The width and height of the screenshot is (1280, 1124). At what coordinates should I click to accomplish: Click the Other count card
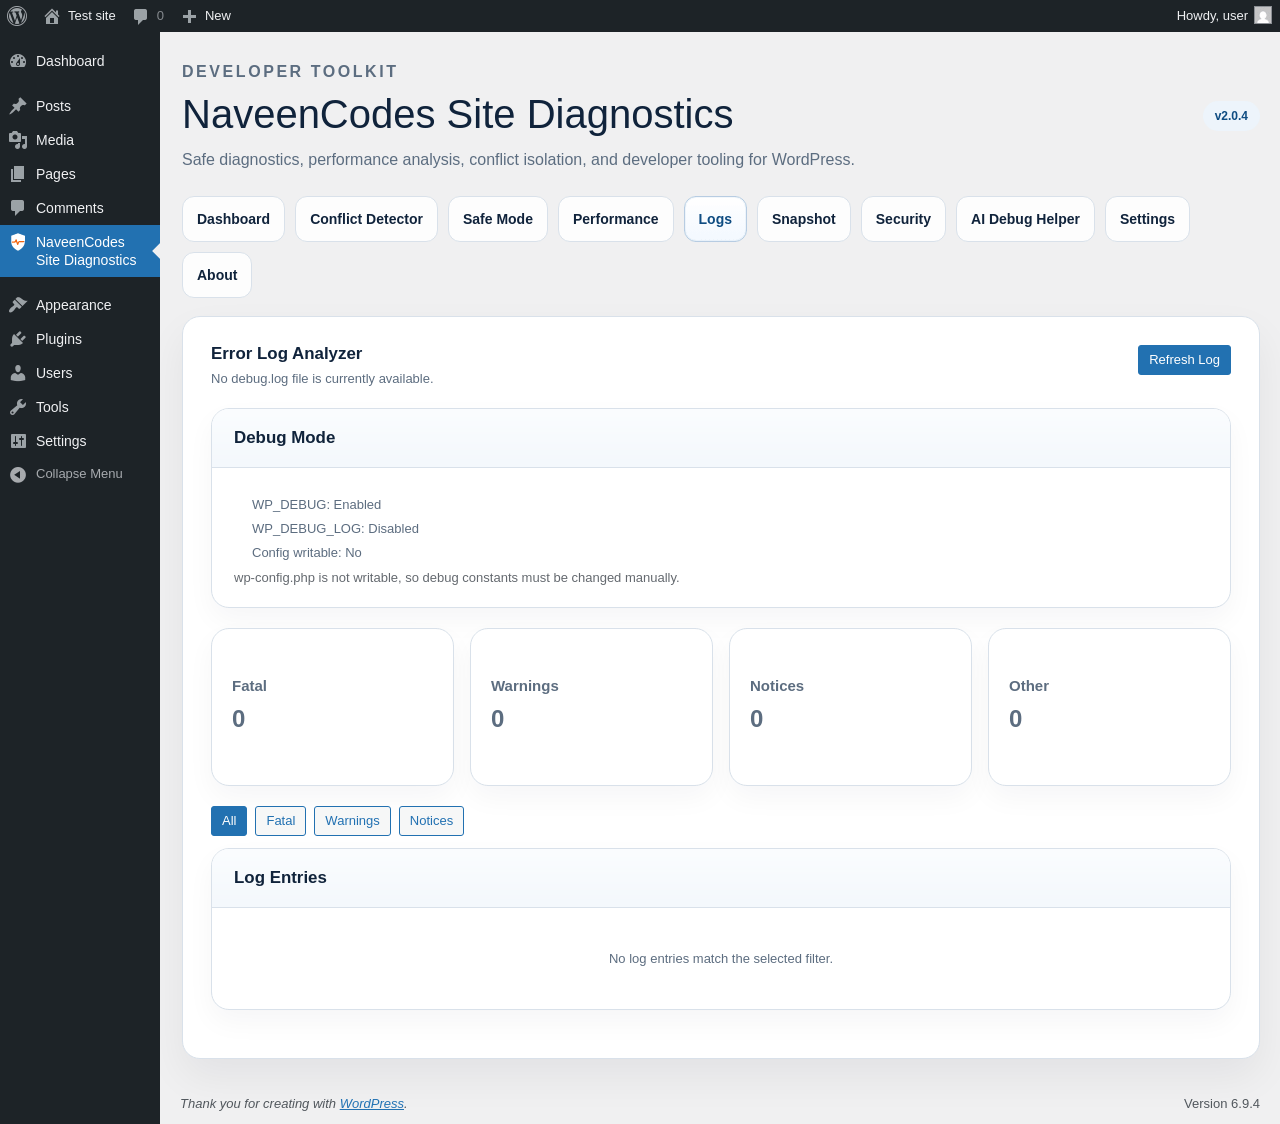[x=1109, y=707]
